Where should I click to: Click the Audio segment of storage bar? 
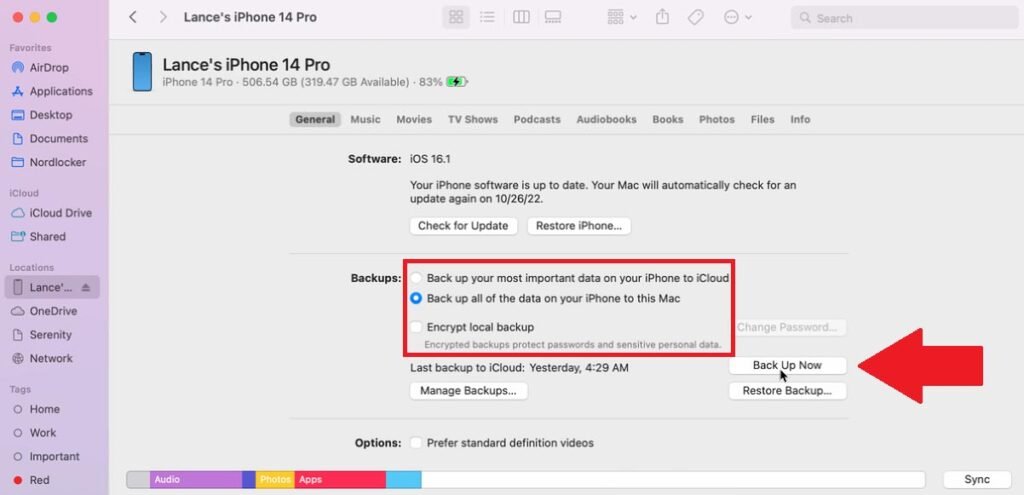196,479
